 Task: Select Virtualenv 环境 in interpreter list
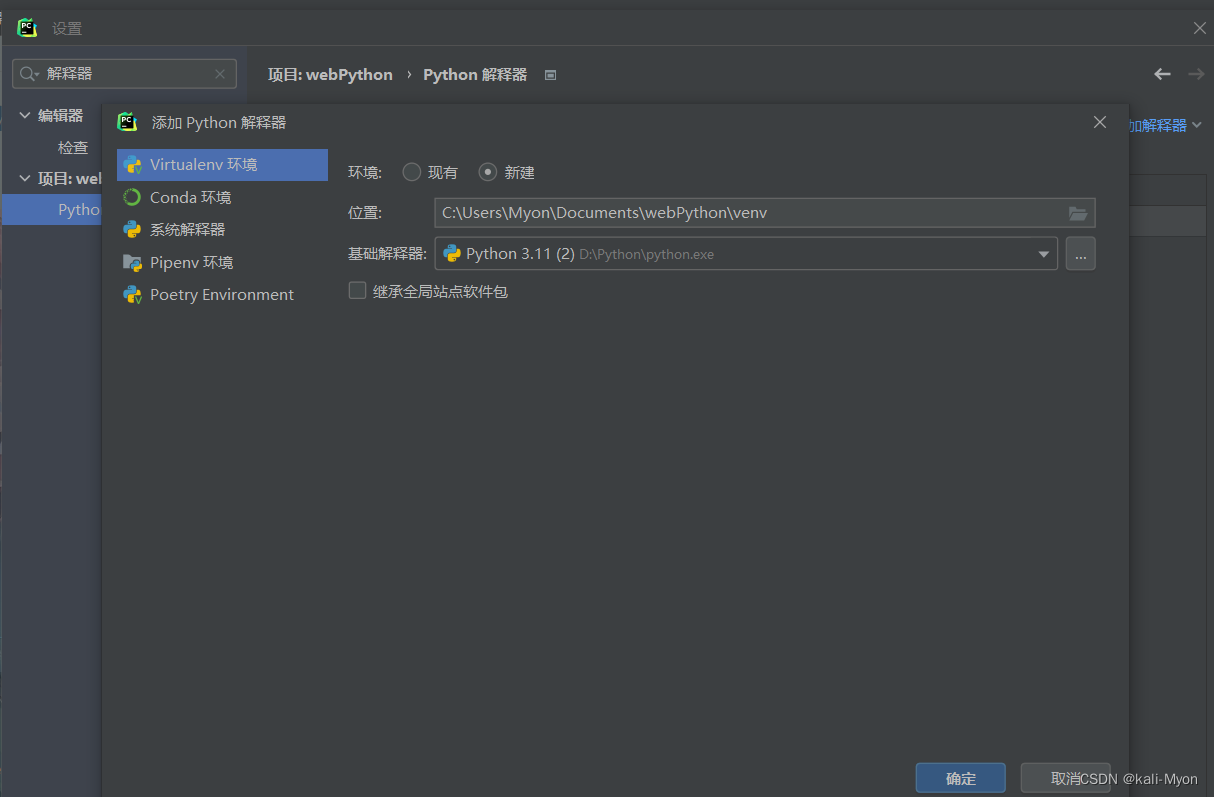[x=222, y=165]
